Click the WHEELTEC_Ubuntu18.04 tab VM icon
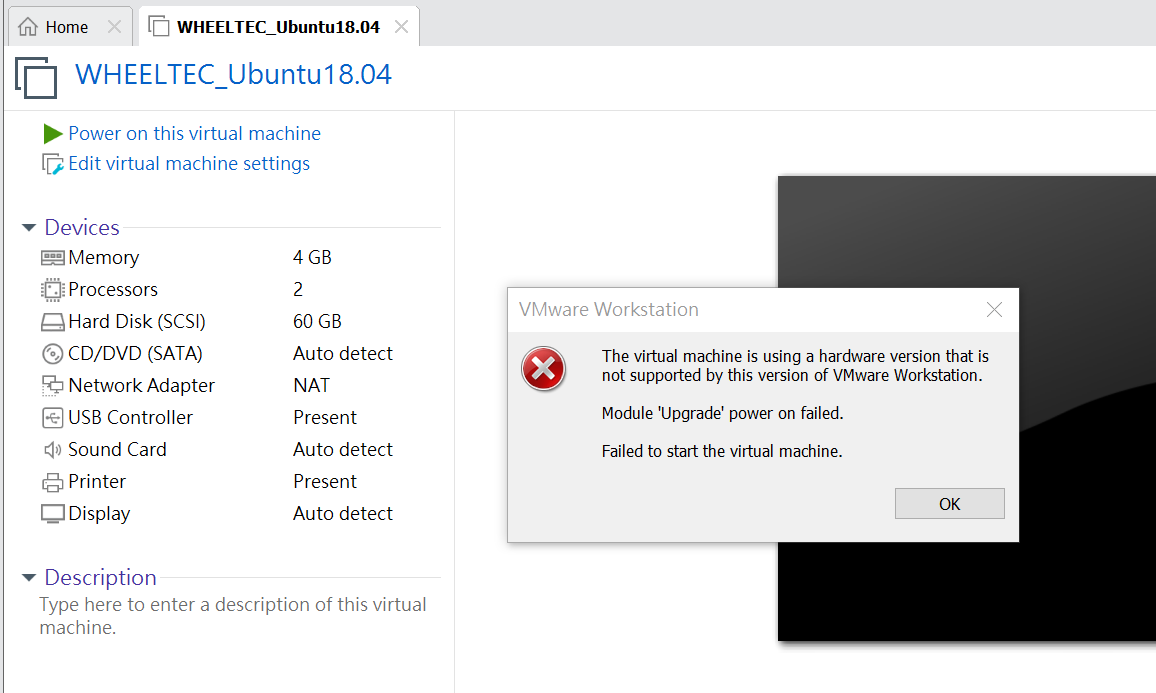The height and width of the screenshot is (693, 1156). click(x=159, y=27)
